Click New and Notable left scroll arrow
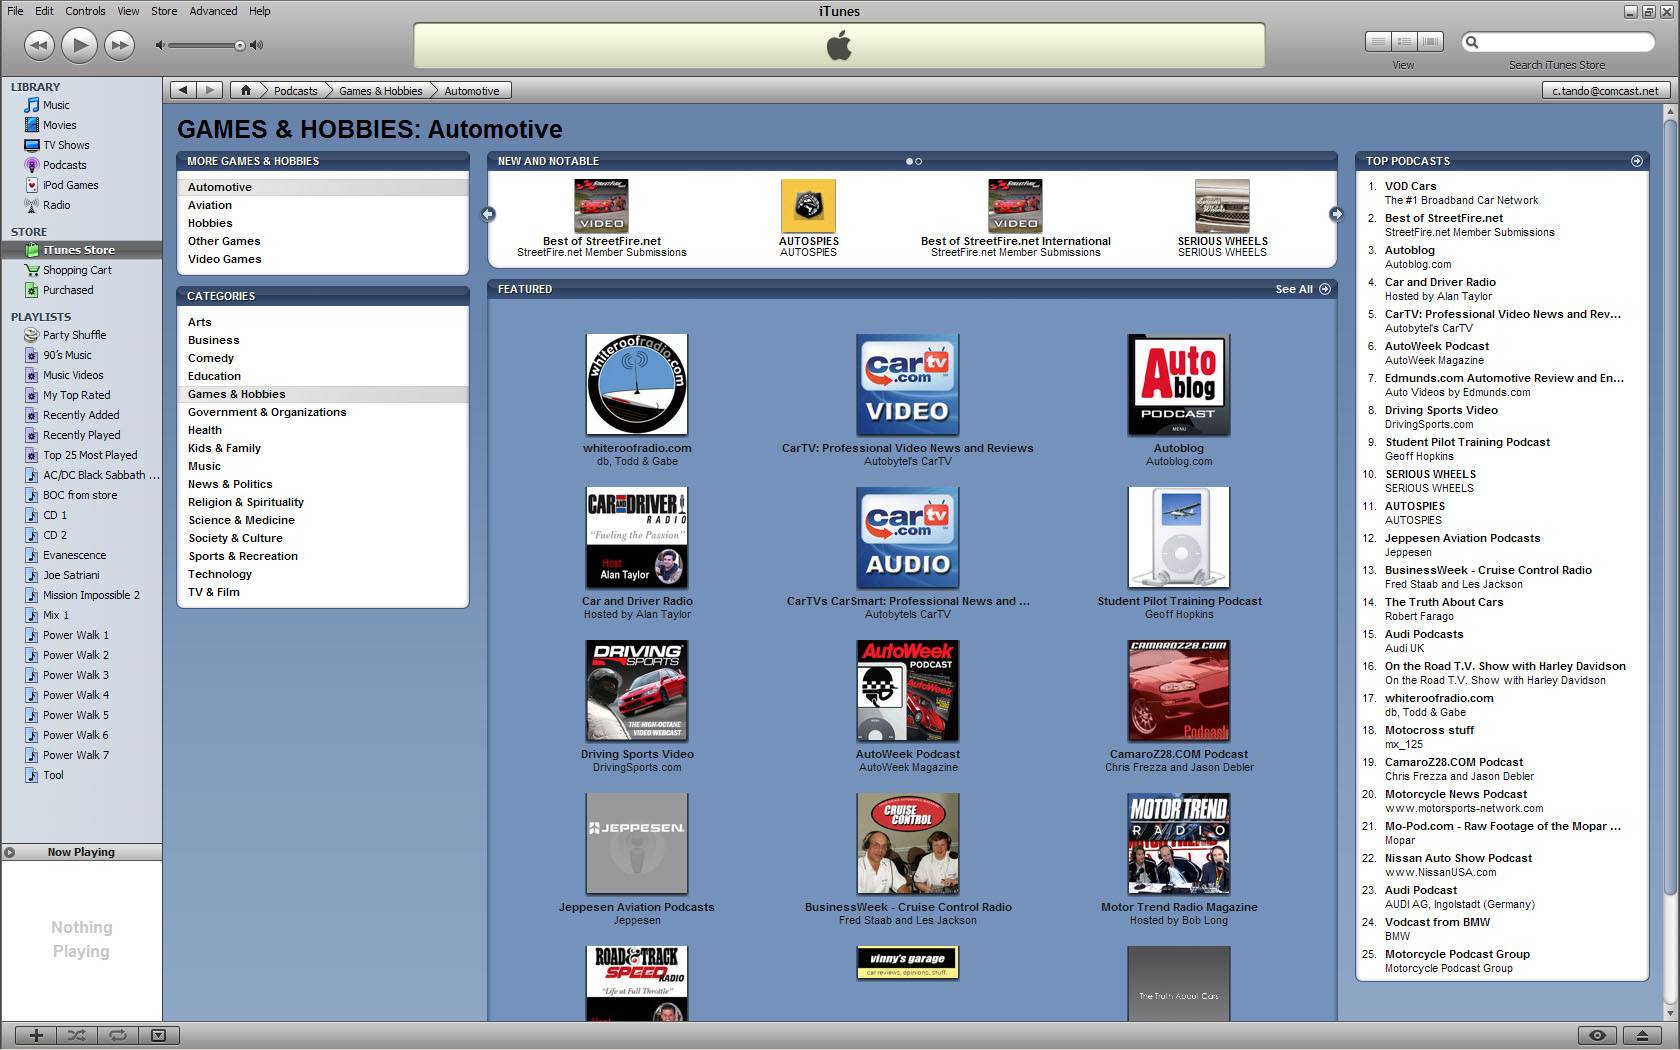This screenshot has width=1680, height=1050. pos(488,214)
